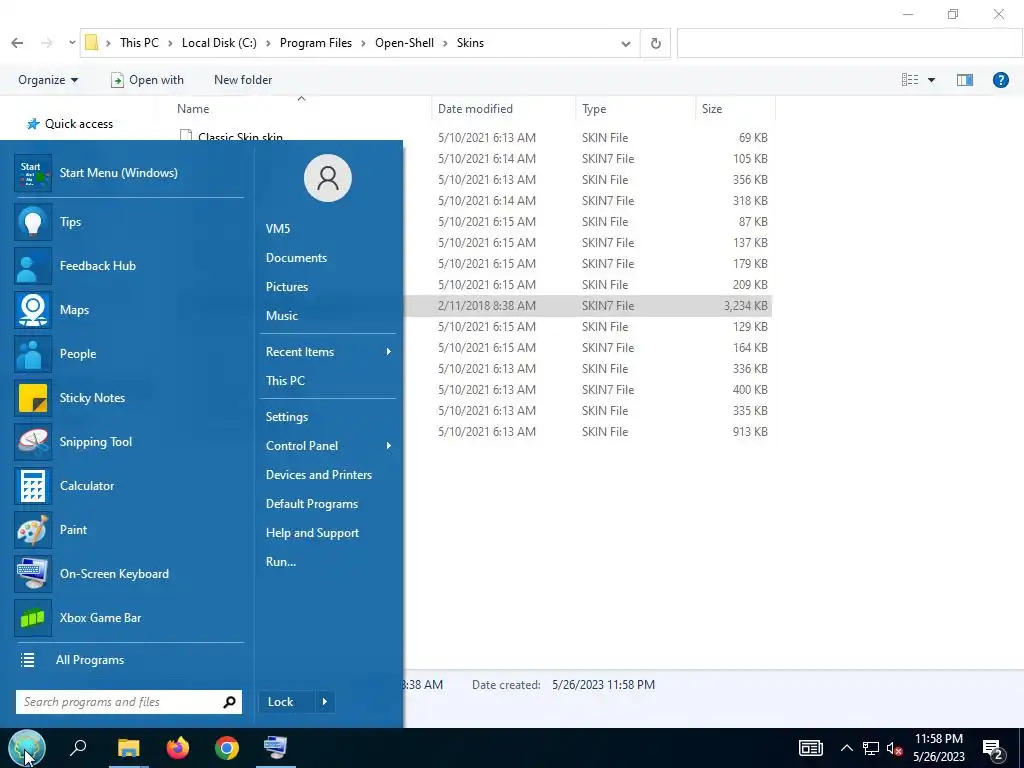The width and height of the screenshot is (1024, 768).
Task: Open recent locations dropdown arrow
Action: tap(72, 43)
